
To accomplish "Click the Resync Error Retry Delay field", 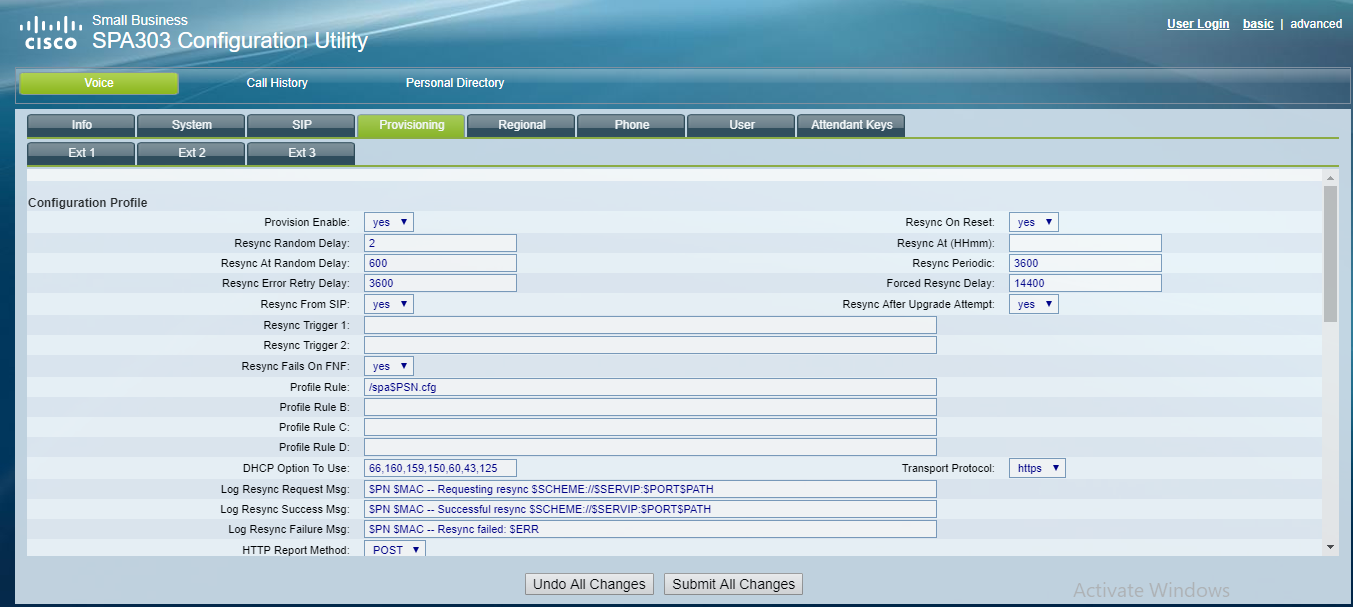I will [x=440, y=283].
